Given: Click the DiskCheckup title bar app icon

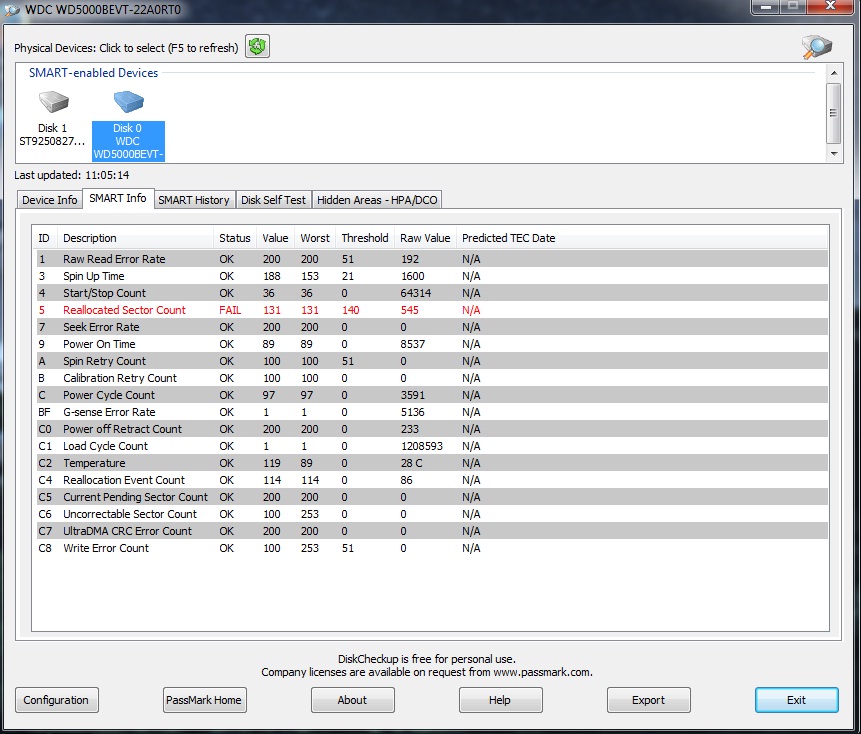Looking at the screenshot, I should pos(12,9).
